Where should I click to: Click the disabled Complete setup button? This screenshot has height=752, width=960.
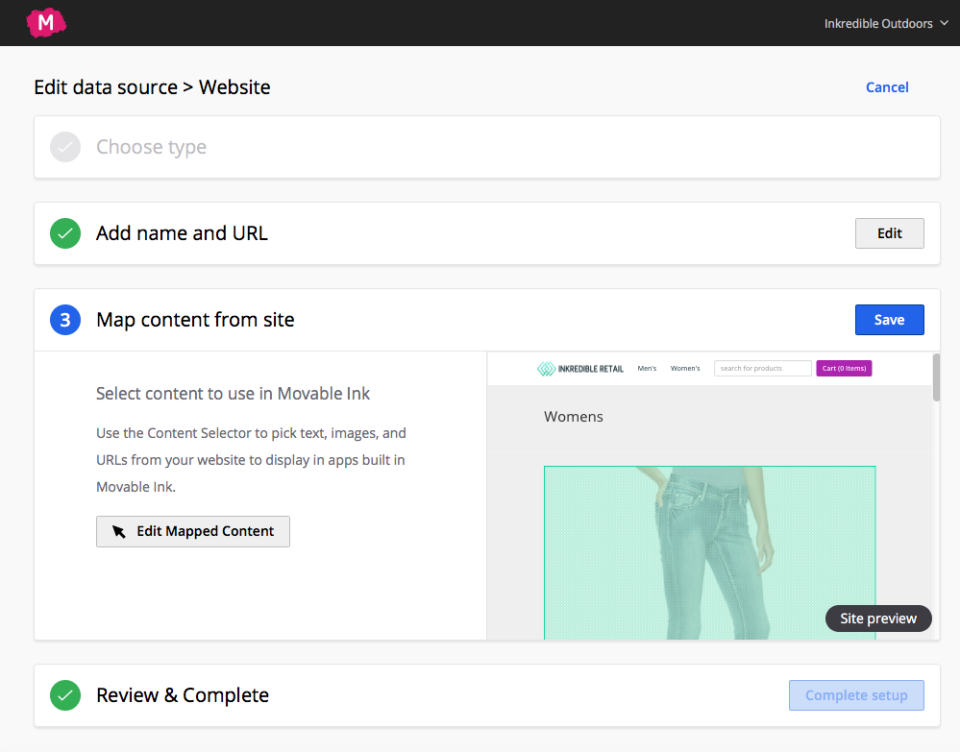(x=856, y=695)
